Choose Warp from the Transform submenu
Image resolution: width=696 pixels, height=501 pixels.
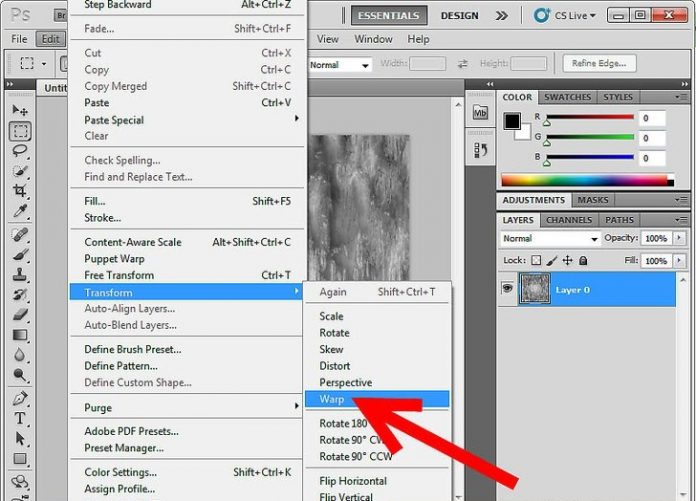point(332,399)
